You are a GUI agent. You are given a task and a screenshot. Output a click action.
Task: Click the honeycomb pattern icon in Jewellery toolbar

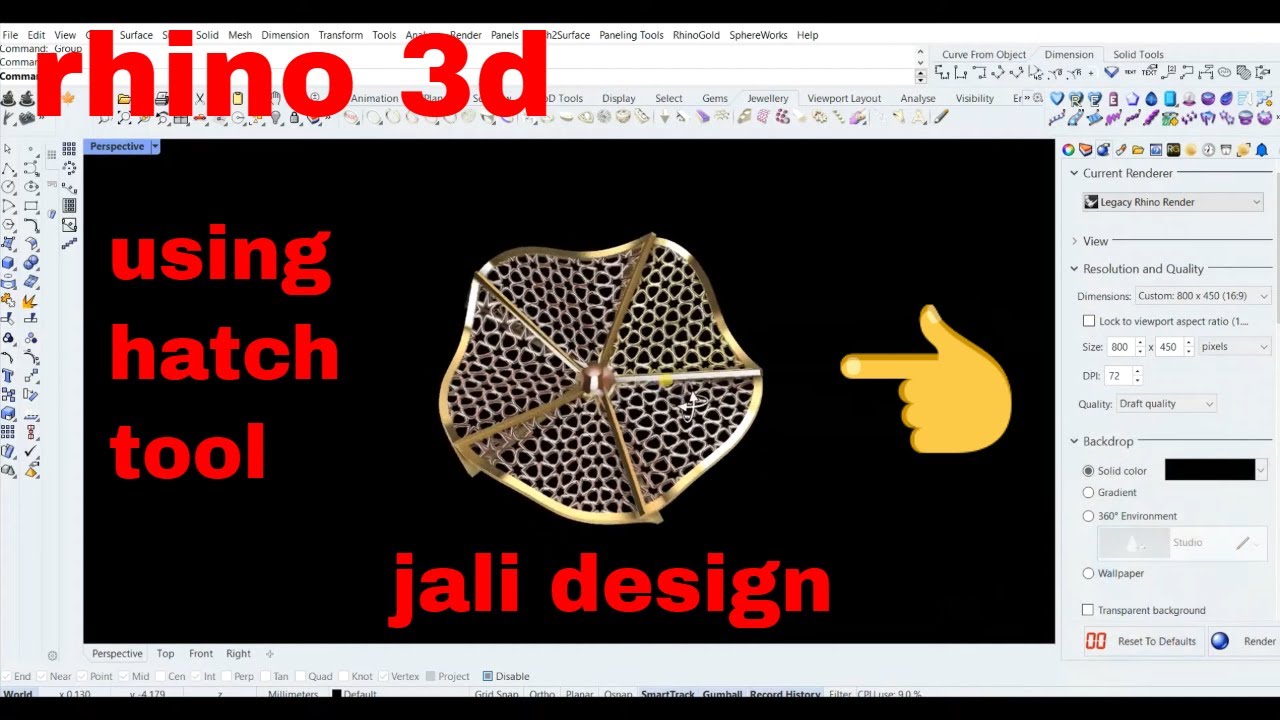(x=763, y=116)
